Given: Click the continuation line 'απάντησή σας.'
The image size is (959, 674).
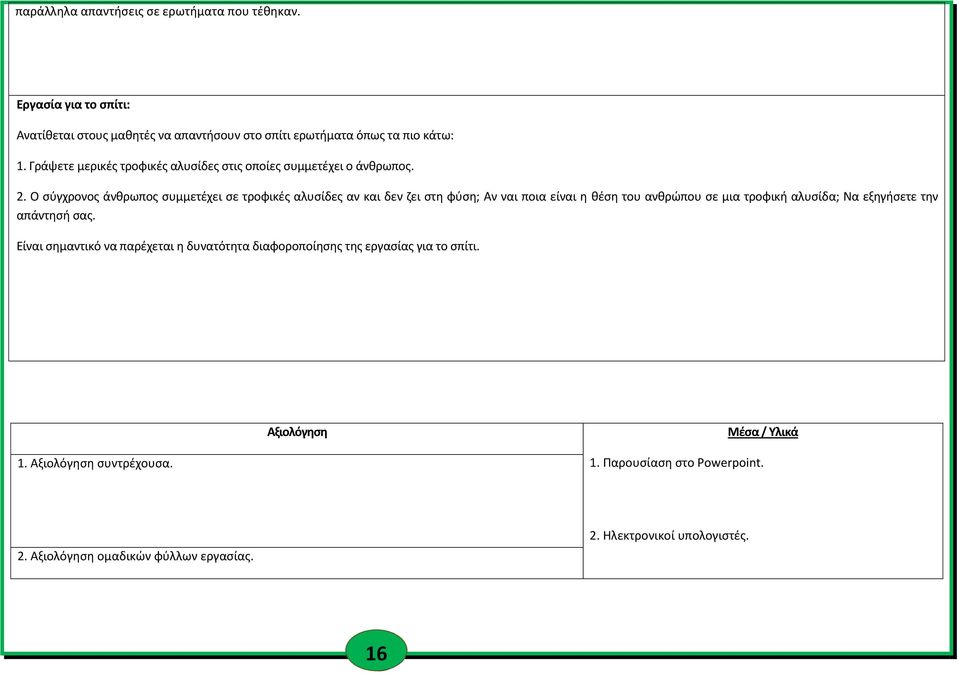Looking at the screenshot, I should tap(56, 216).
